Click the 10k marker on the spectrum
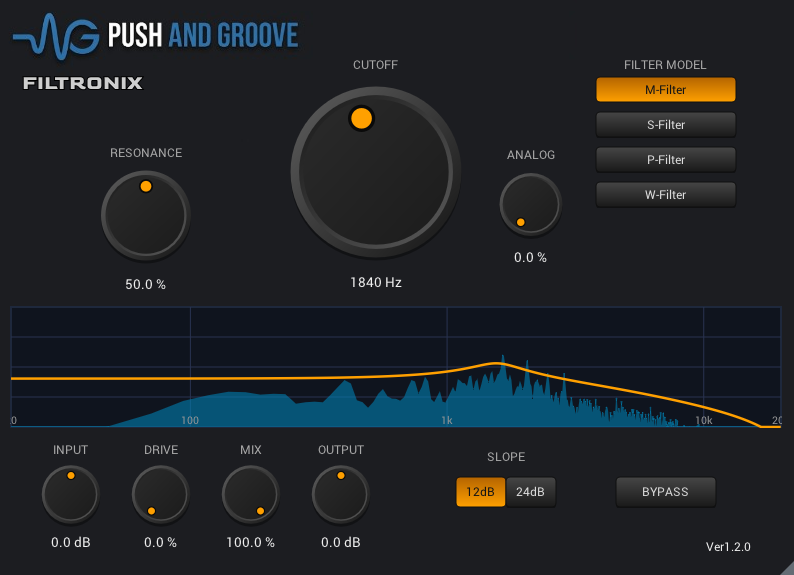 pyautogui.click(x=703, y=421)
